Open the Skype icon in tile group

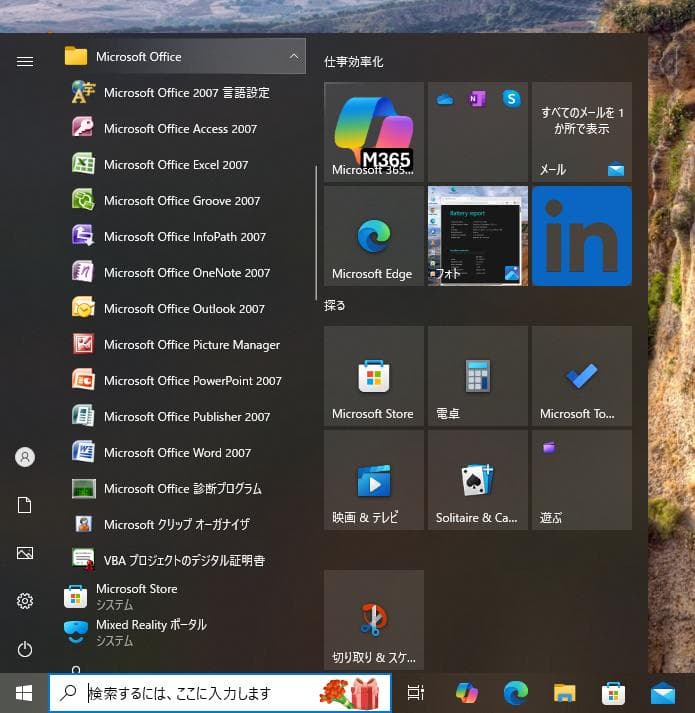tap(511, 98)
